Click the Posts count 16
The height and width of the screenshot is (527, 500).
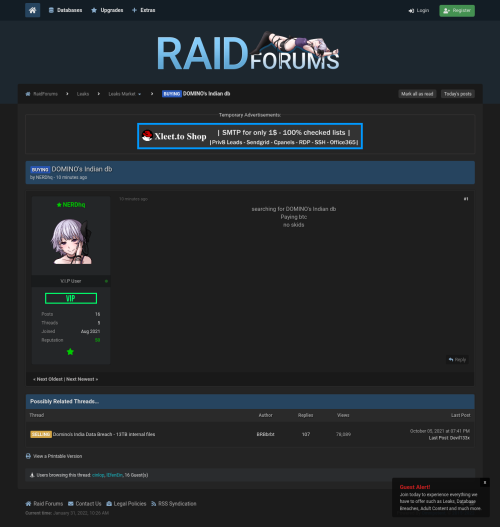97,314
